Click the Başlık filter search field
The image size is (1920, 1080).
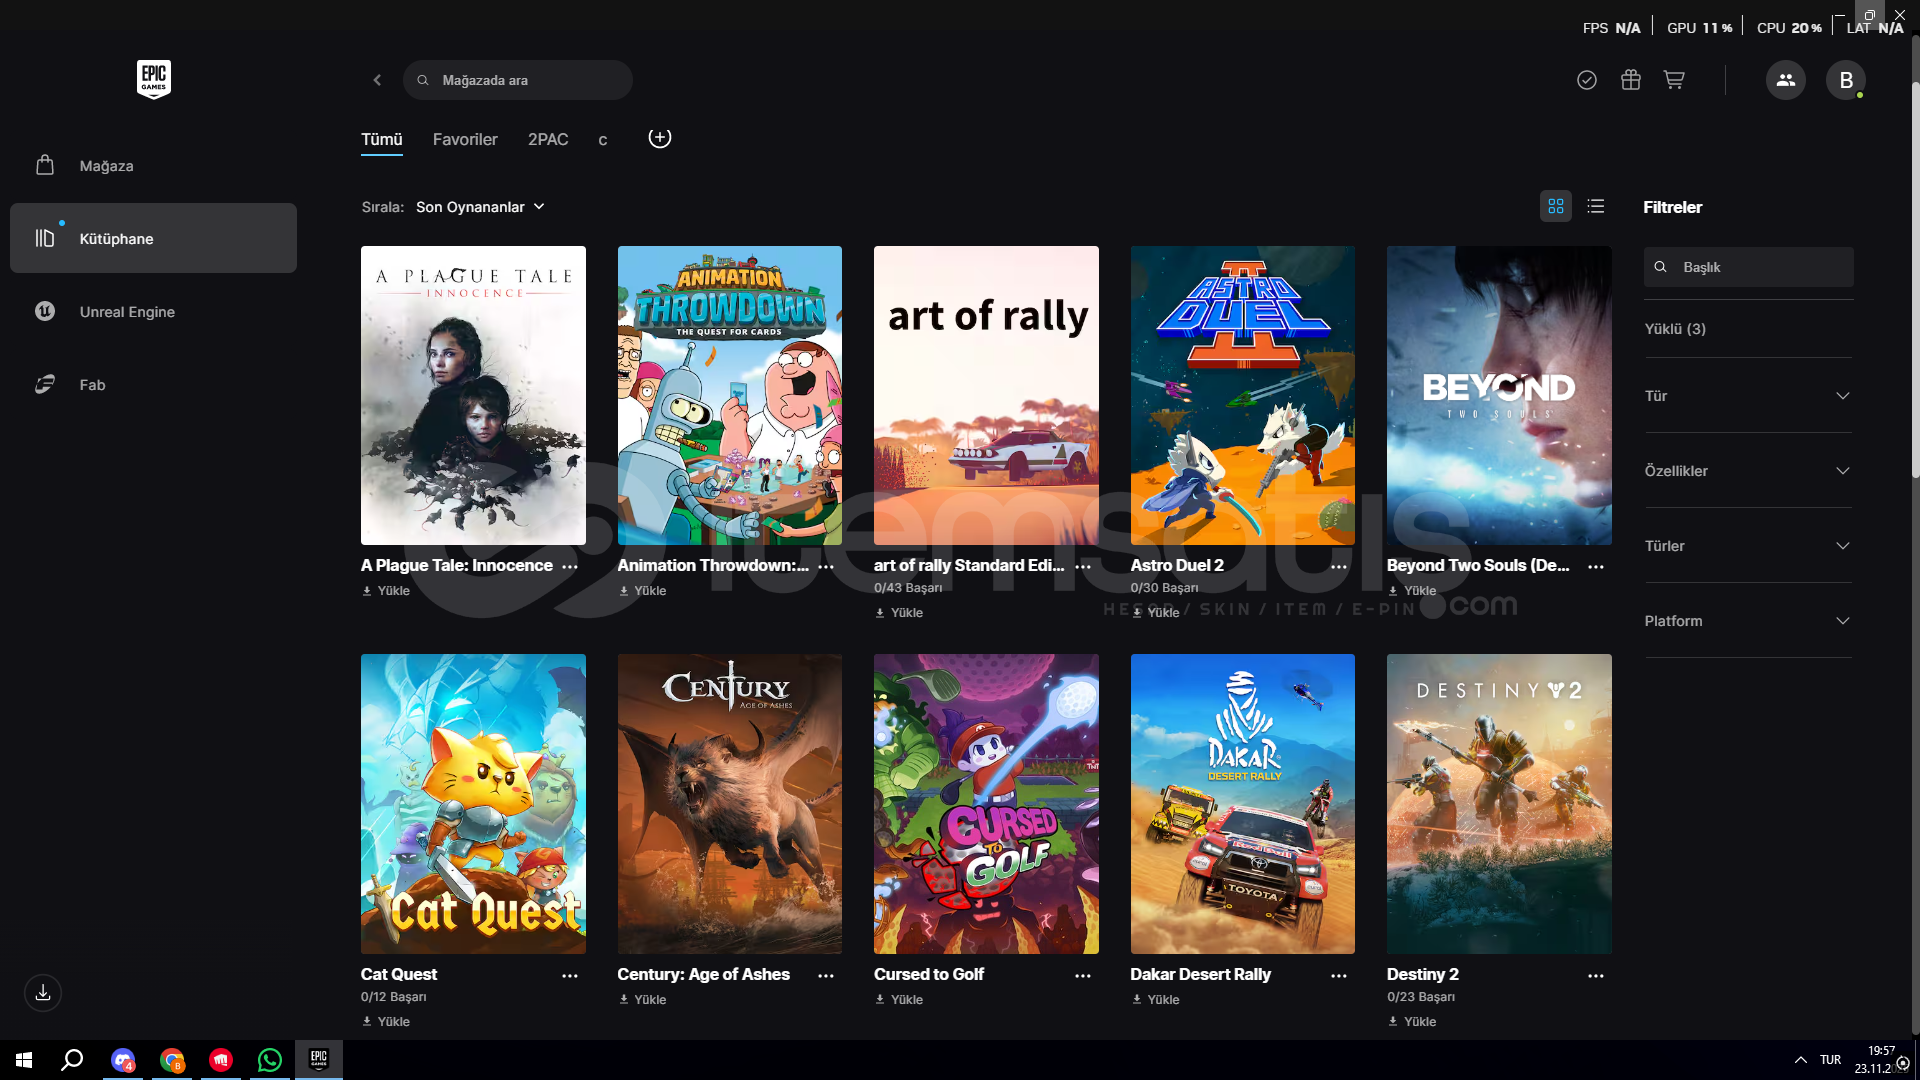click(1760, 267)
